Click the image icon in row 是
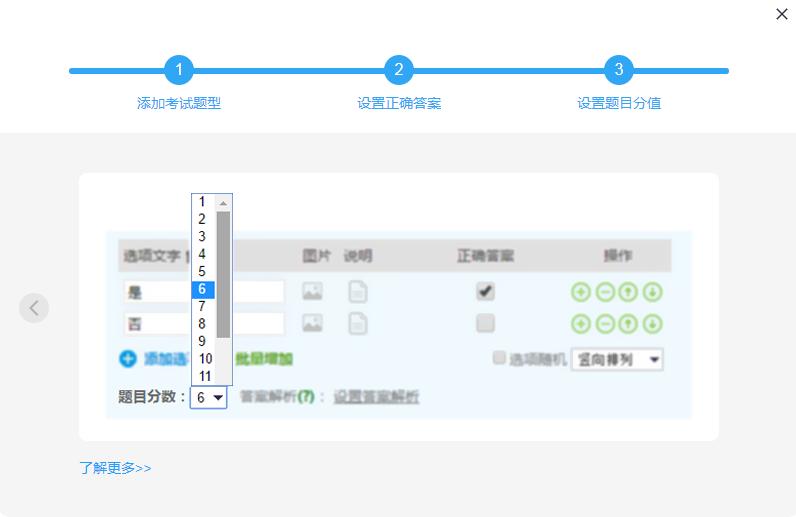 [312, 292]
